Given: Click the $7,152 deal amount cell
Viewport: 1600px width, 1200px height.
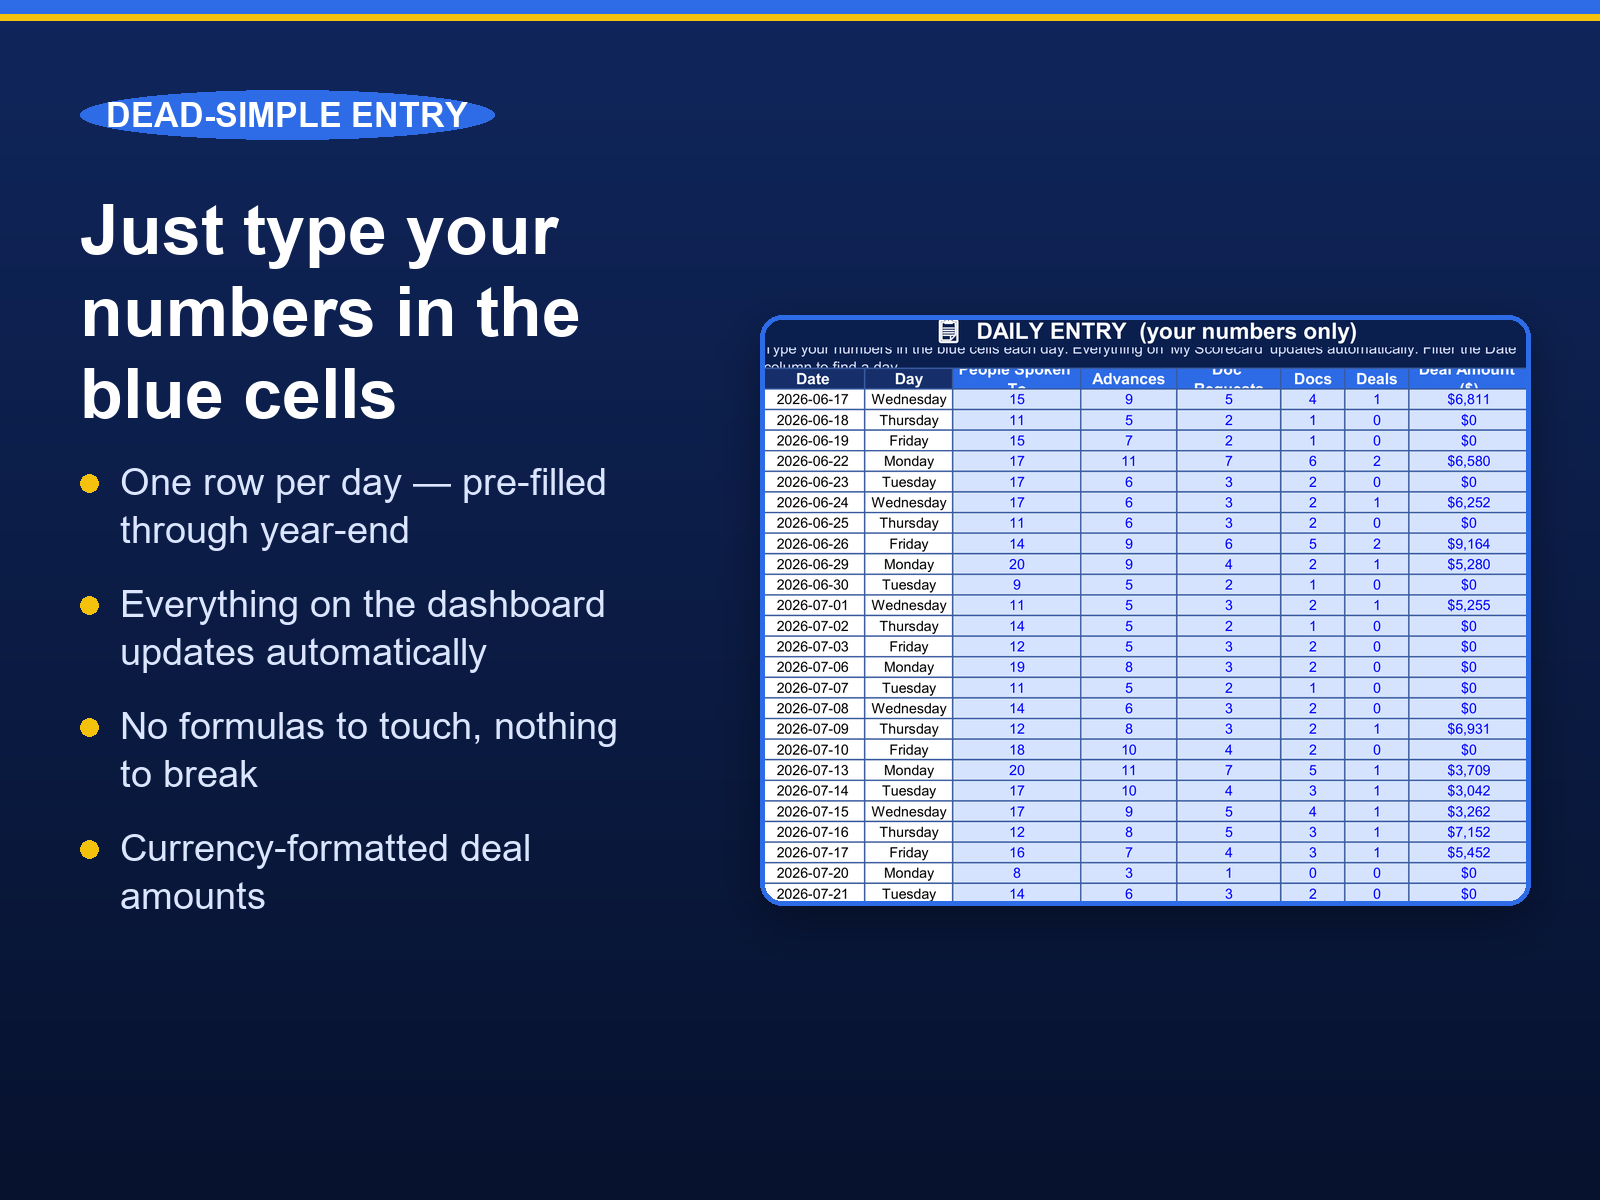Looking at the screenshot, I should point(1468,832).
